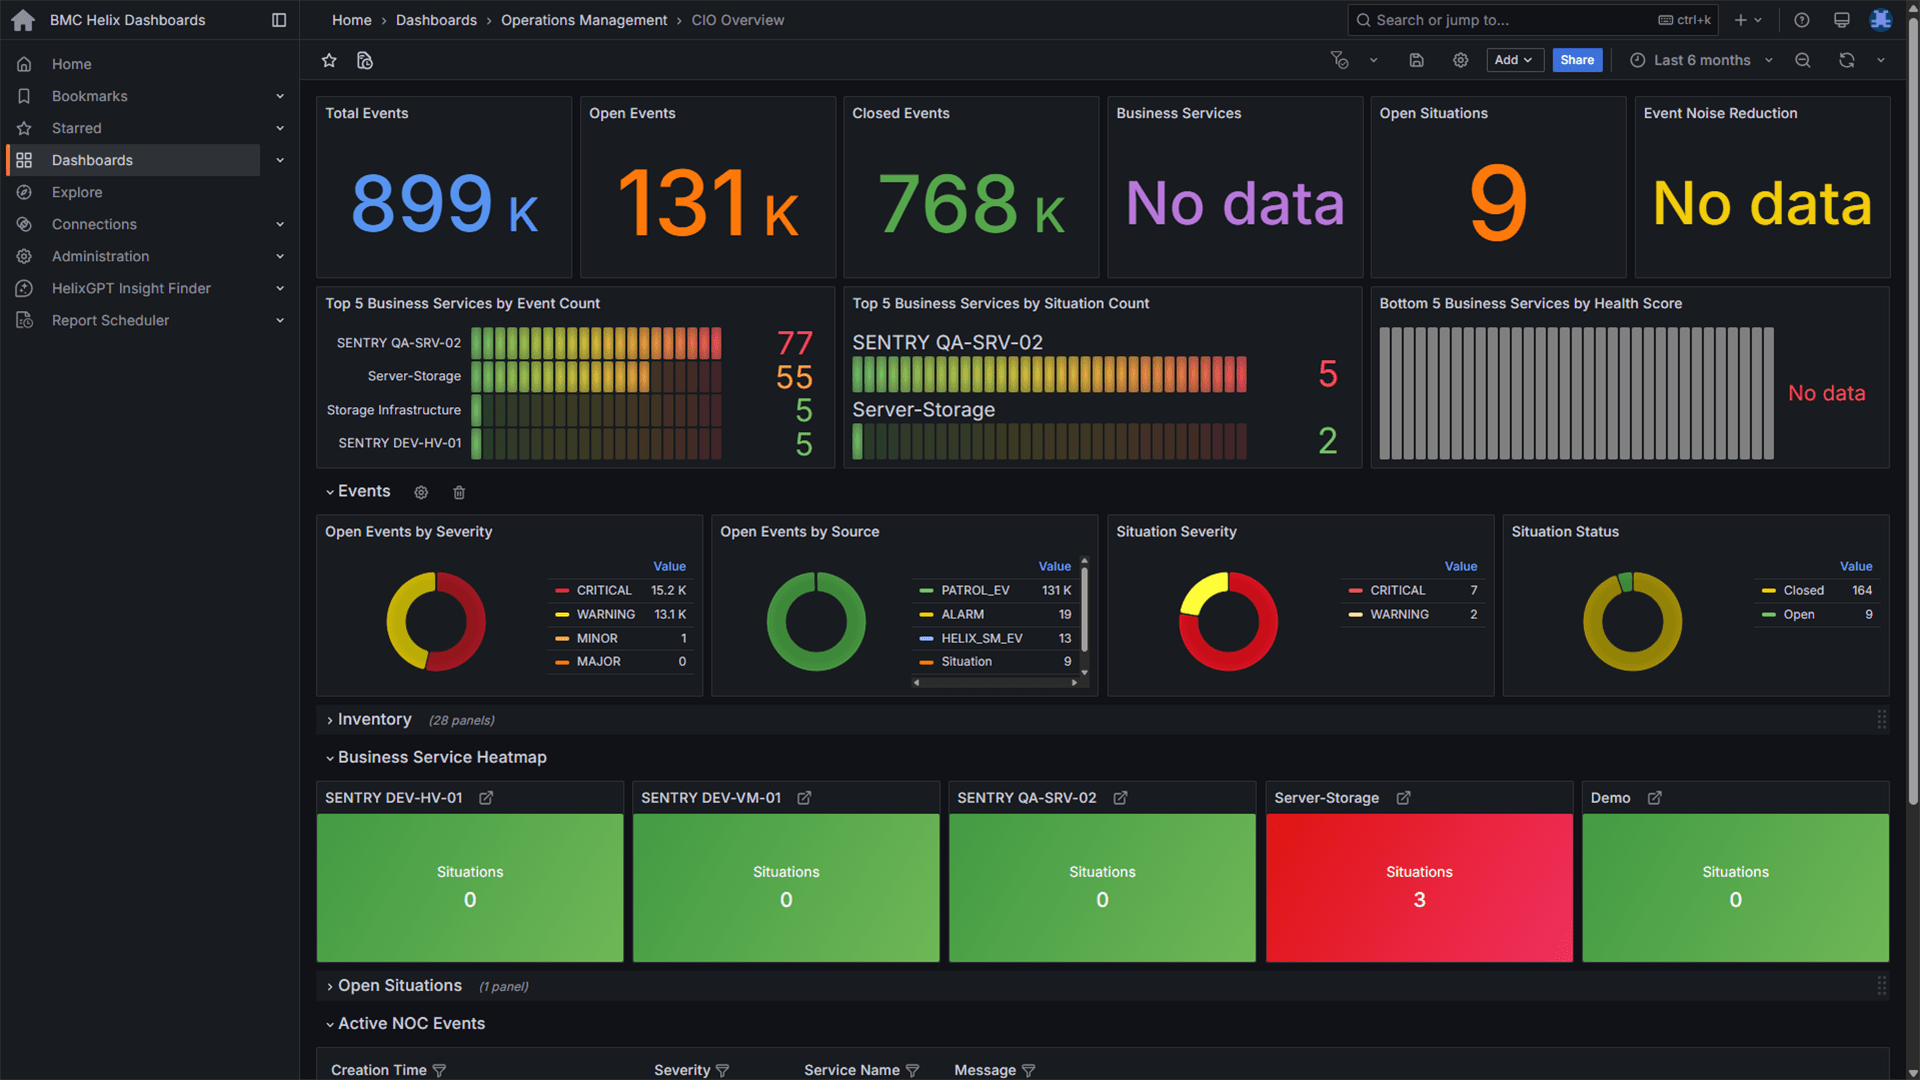Toggle CRITICAL series in Open Events by Severity

click(603, 591)
